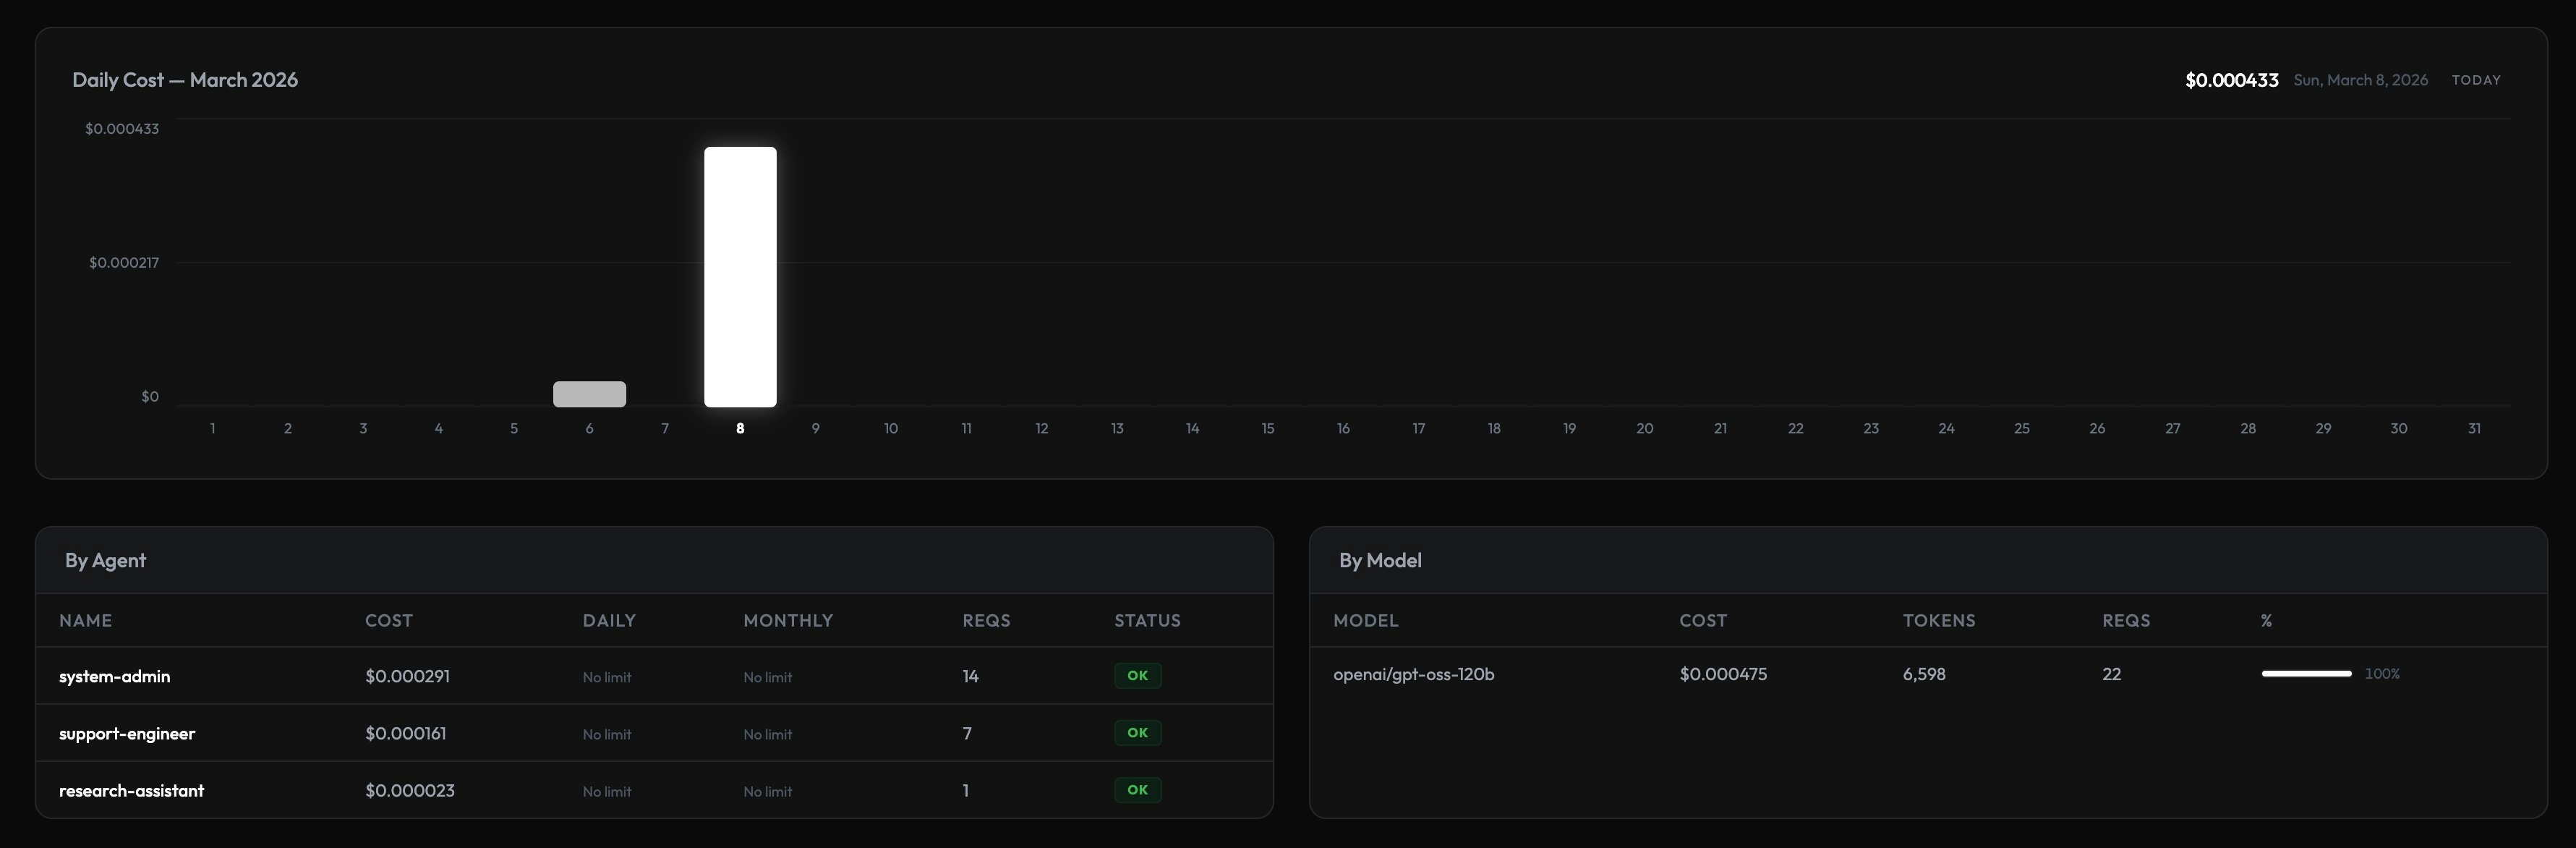Sort agents by the NAME column header
Image resolution: width=2576 pixels, height=848 pixels.
coord(86,620)
